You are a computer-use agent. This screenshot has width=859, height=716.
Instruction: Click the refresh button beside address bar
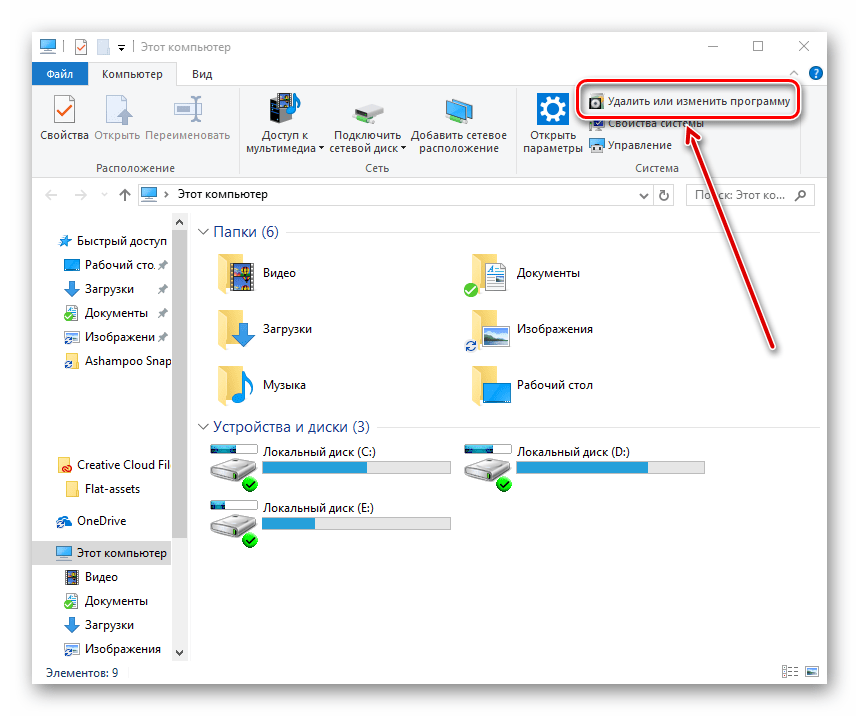(665, 195)
